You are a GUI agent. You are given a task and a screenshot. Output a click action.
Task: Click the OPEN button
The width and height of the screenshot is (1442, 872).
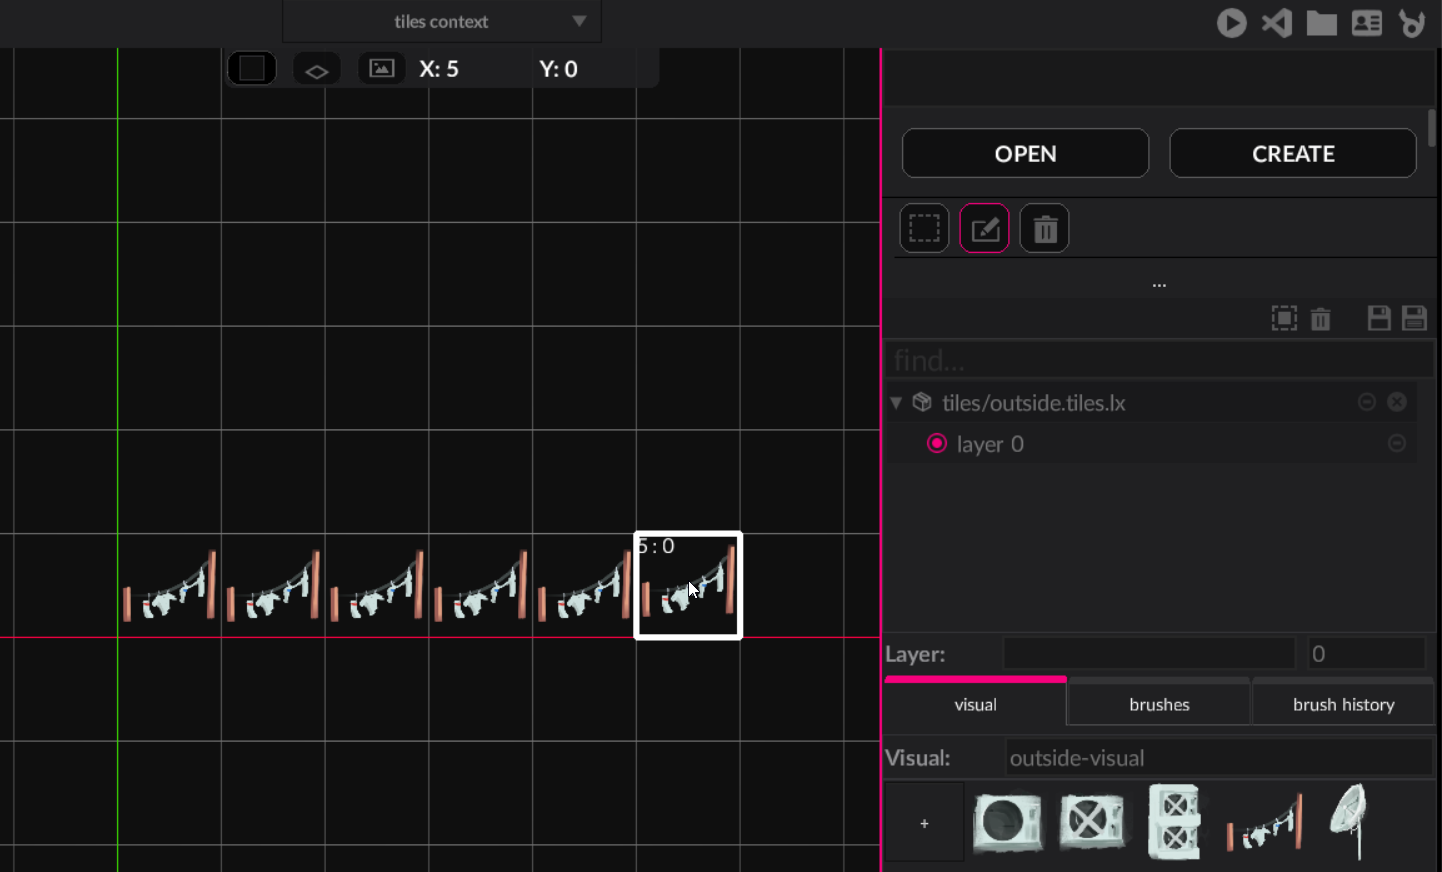click(x=1025, y=154)
